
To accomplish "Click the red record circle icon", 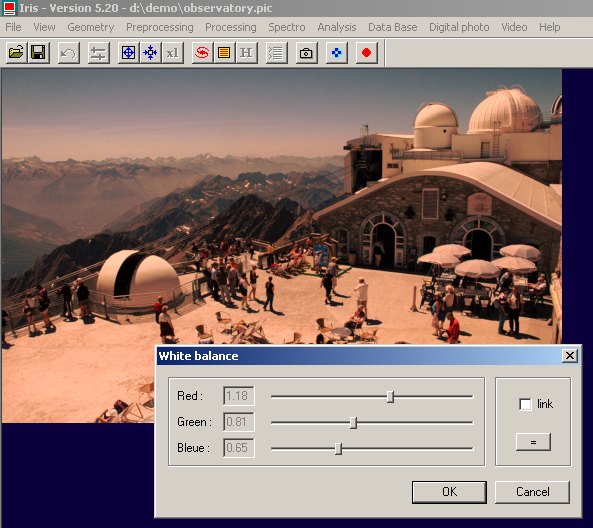I will [x=366, y=53].
